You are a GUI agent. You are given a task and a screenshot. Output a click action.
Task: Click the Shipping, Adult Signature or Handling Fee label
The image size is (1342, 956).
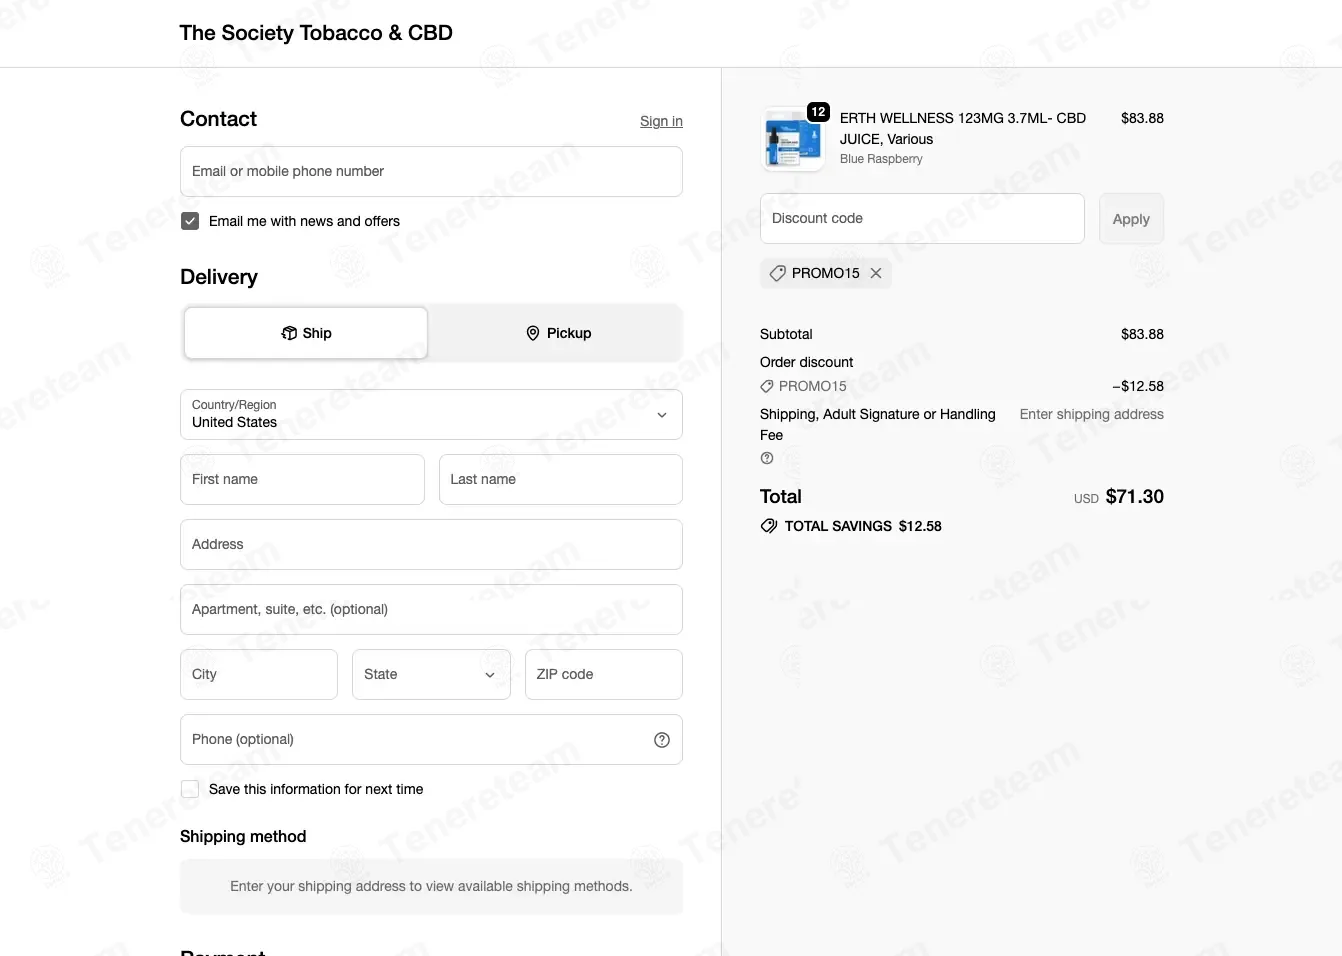tap(878, 425)
